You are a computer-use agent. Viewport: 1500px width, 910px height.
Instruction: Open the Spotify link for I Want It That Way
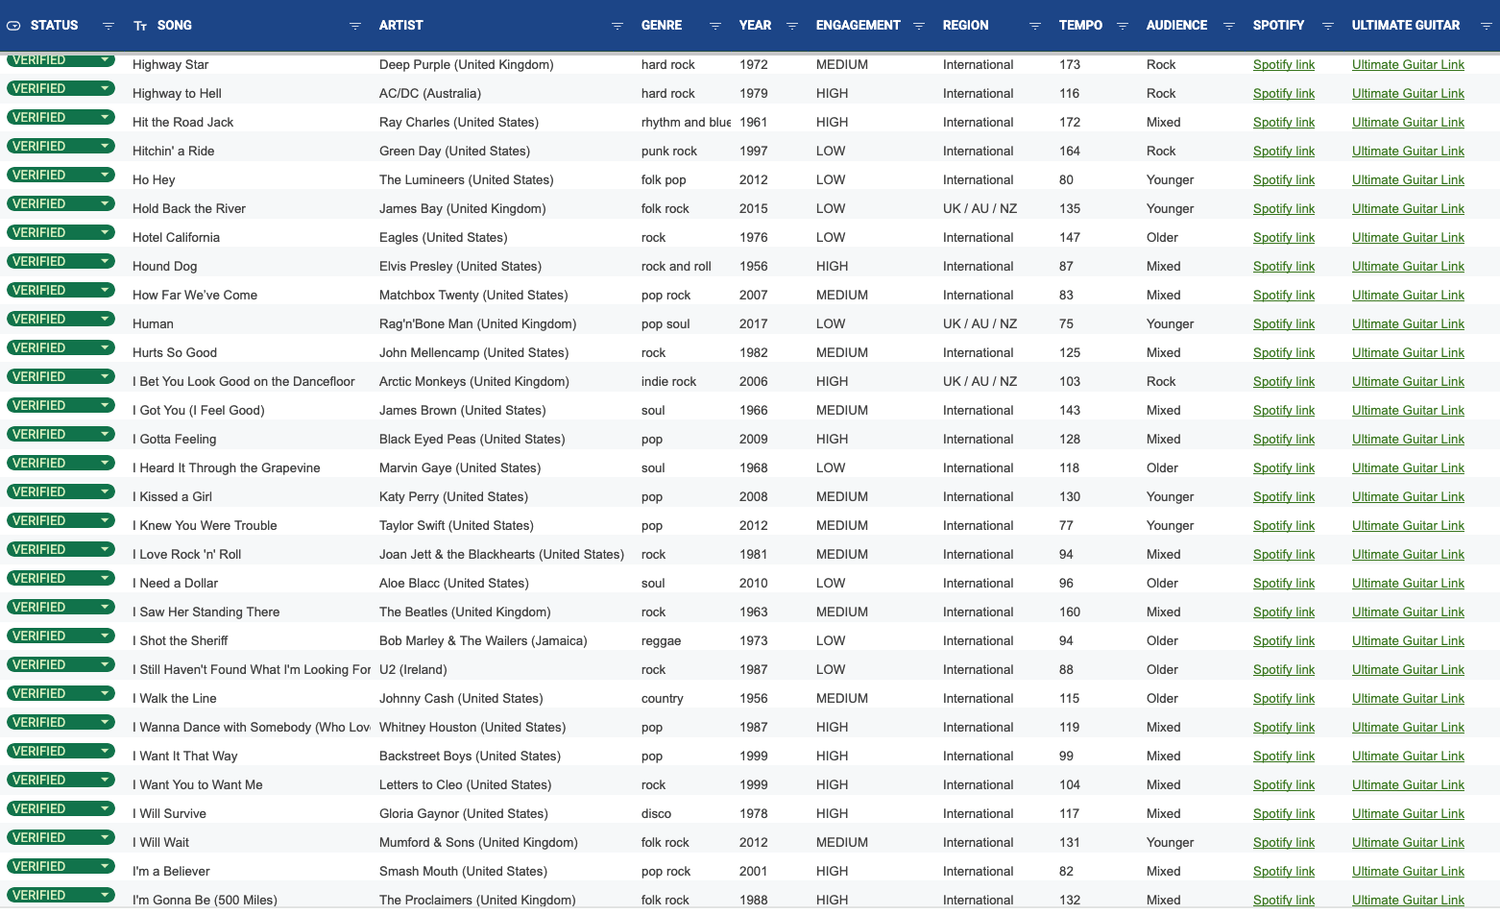[x=1284, y=756]
